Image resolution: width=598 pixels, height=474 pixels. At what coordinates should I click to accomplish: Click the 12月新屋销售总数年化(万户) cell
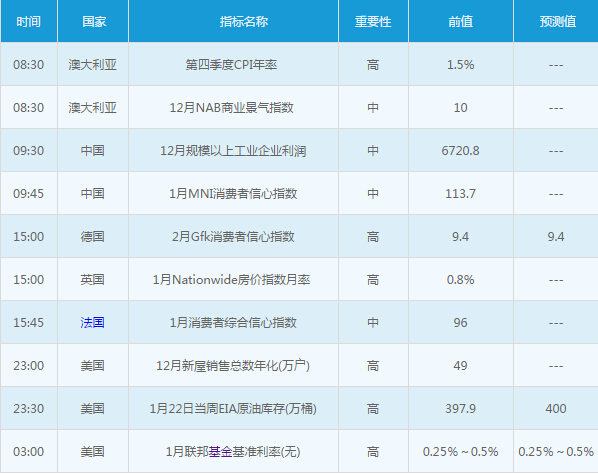(x=233, y=366)
